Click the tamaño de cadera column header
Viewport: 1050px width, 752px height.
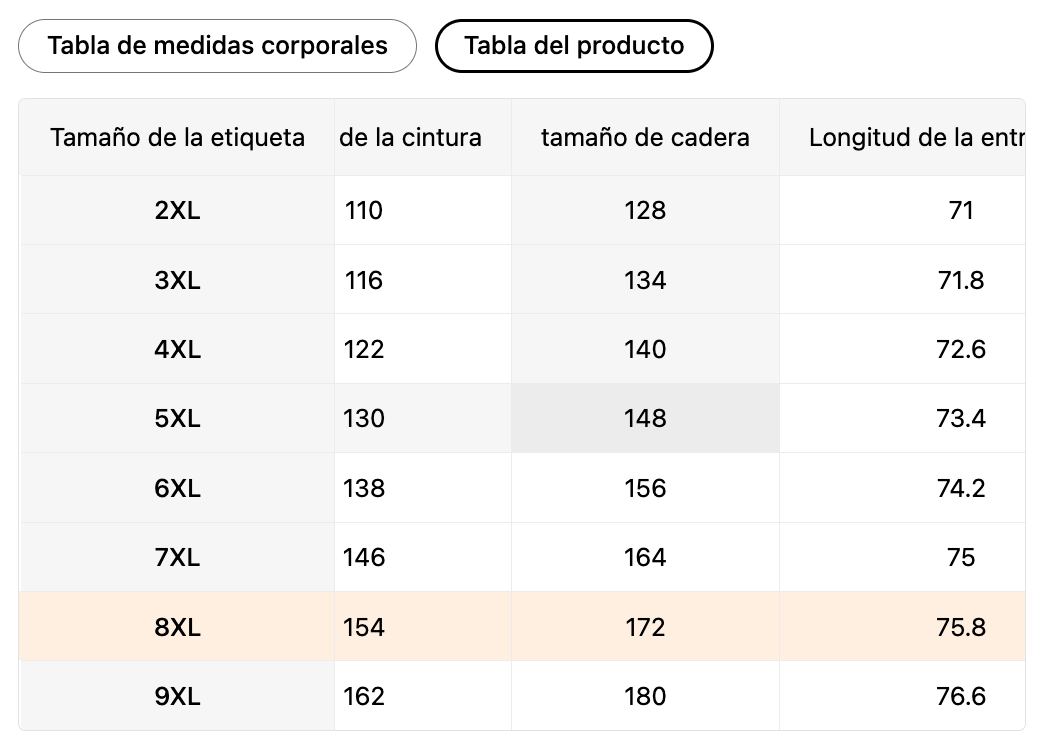[645, 137]
